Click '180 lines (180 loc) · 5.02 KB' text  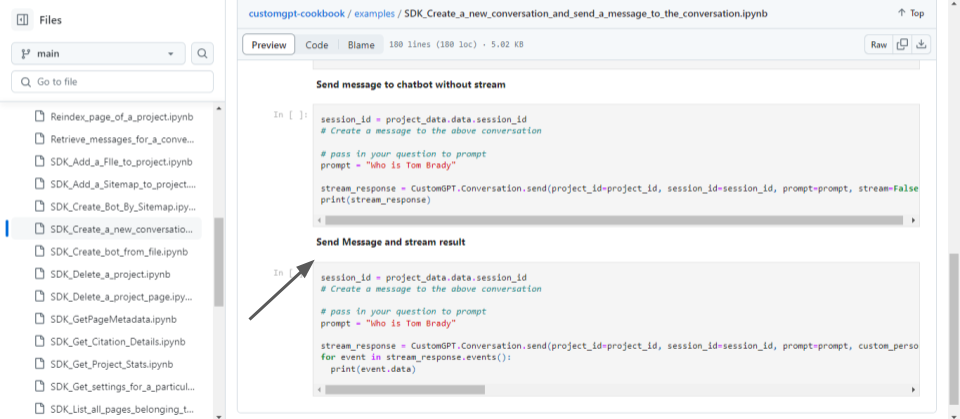coord(456,45)
